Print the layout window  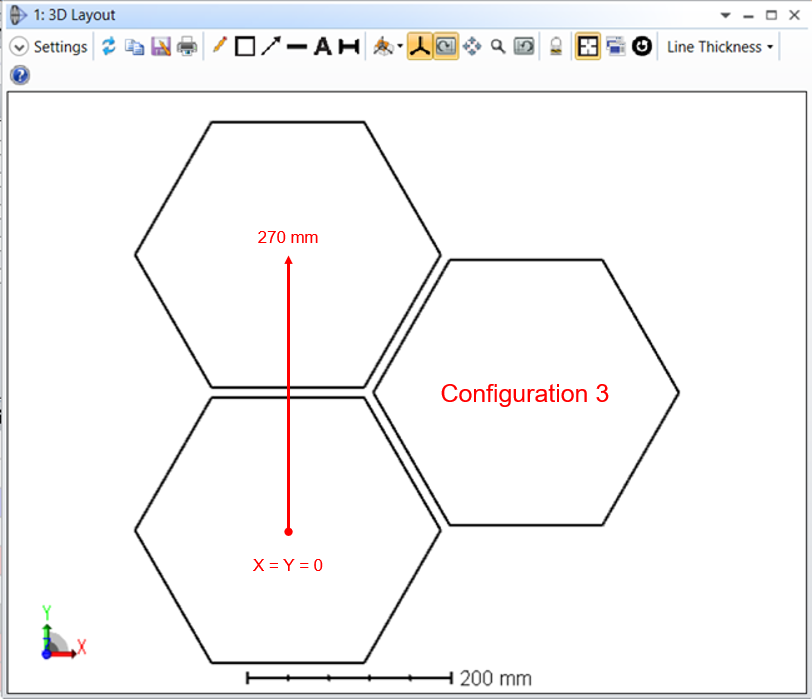[x=187, y=47]
